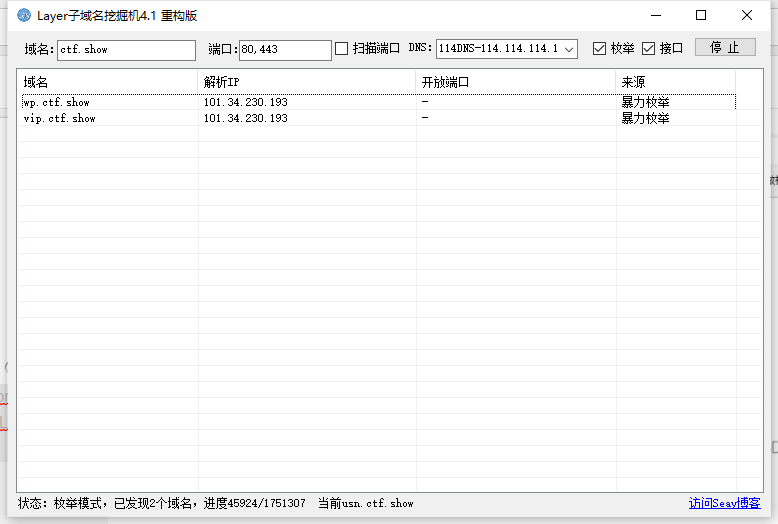The image size is (778, 524).
Task: Enable the 扫描端口 checkbox
Action: coord(341,49)
